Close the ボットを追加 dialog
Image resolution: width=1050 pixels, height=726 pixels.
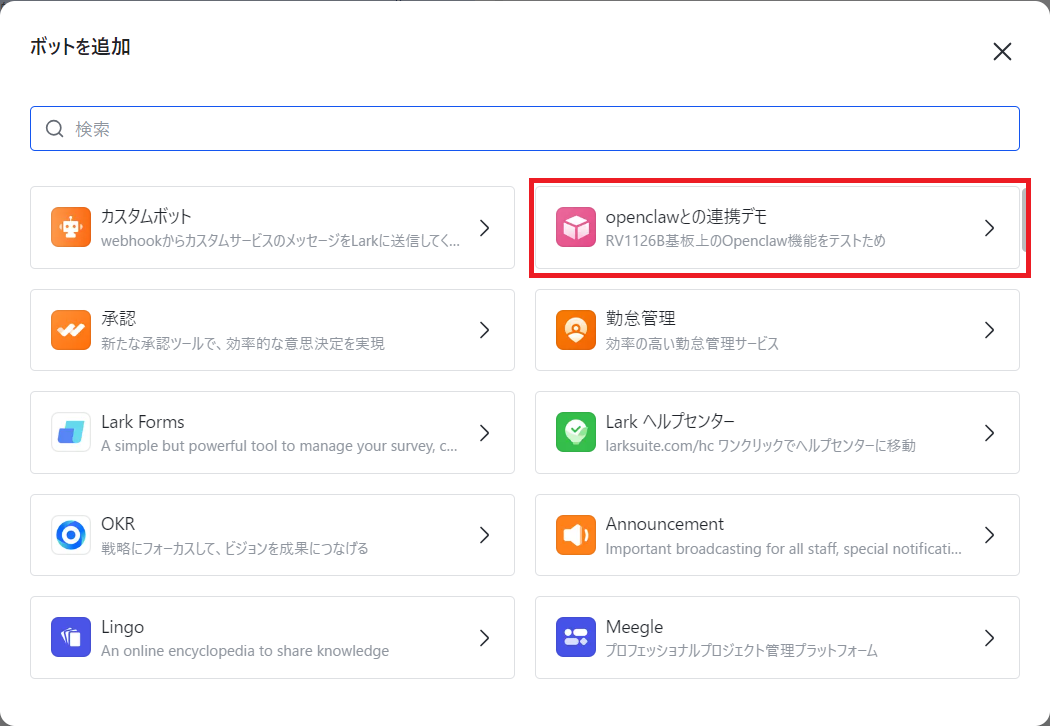(1002, 52)
